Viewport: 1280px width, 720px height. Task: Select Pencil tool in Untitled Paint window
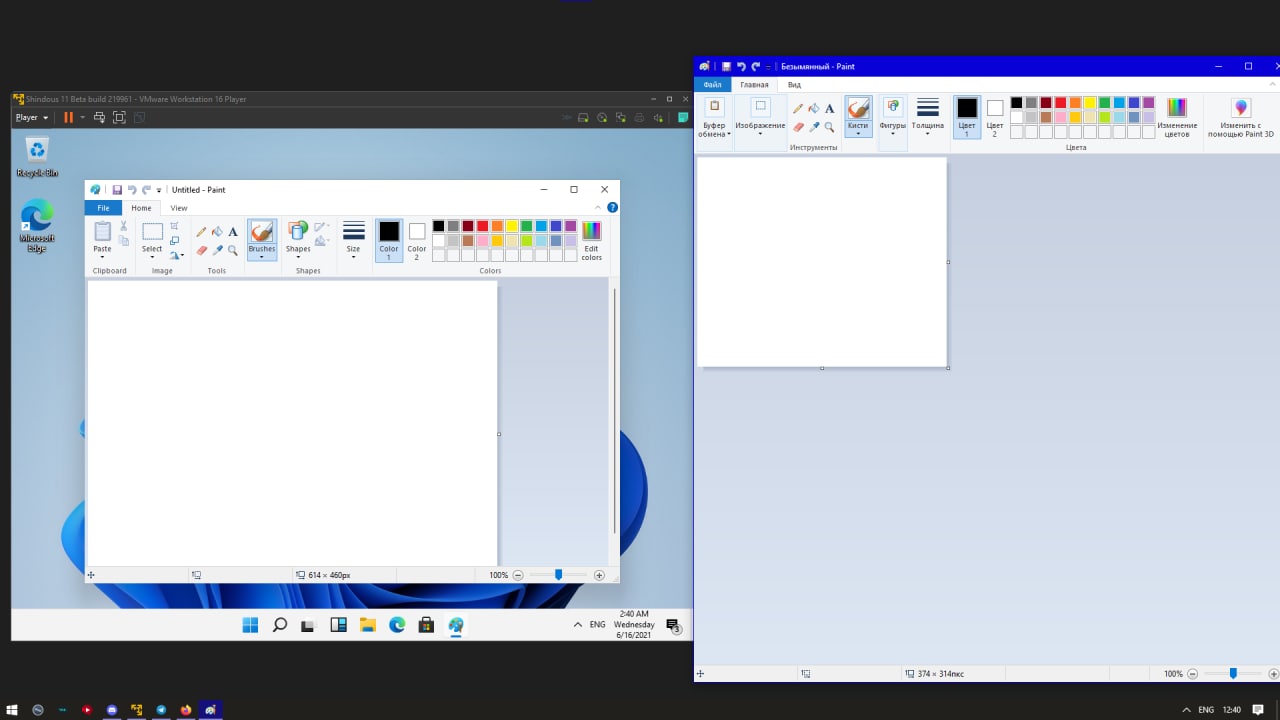click(x=201, y=231)
